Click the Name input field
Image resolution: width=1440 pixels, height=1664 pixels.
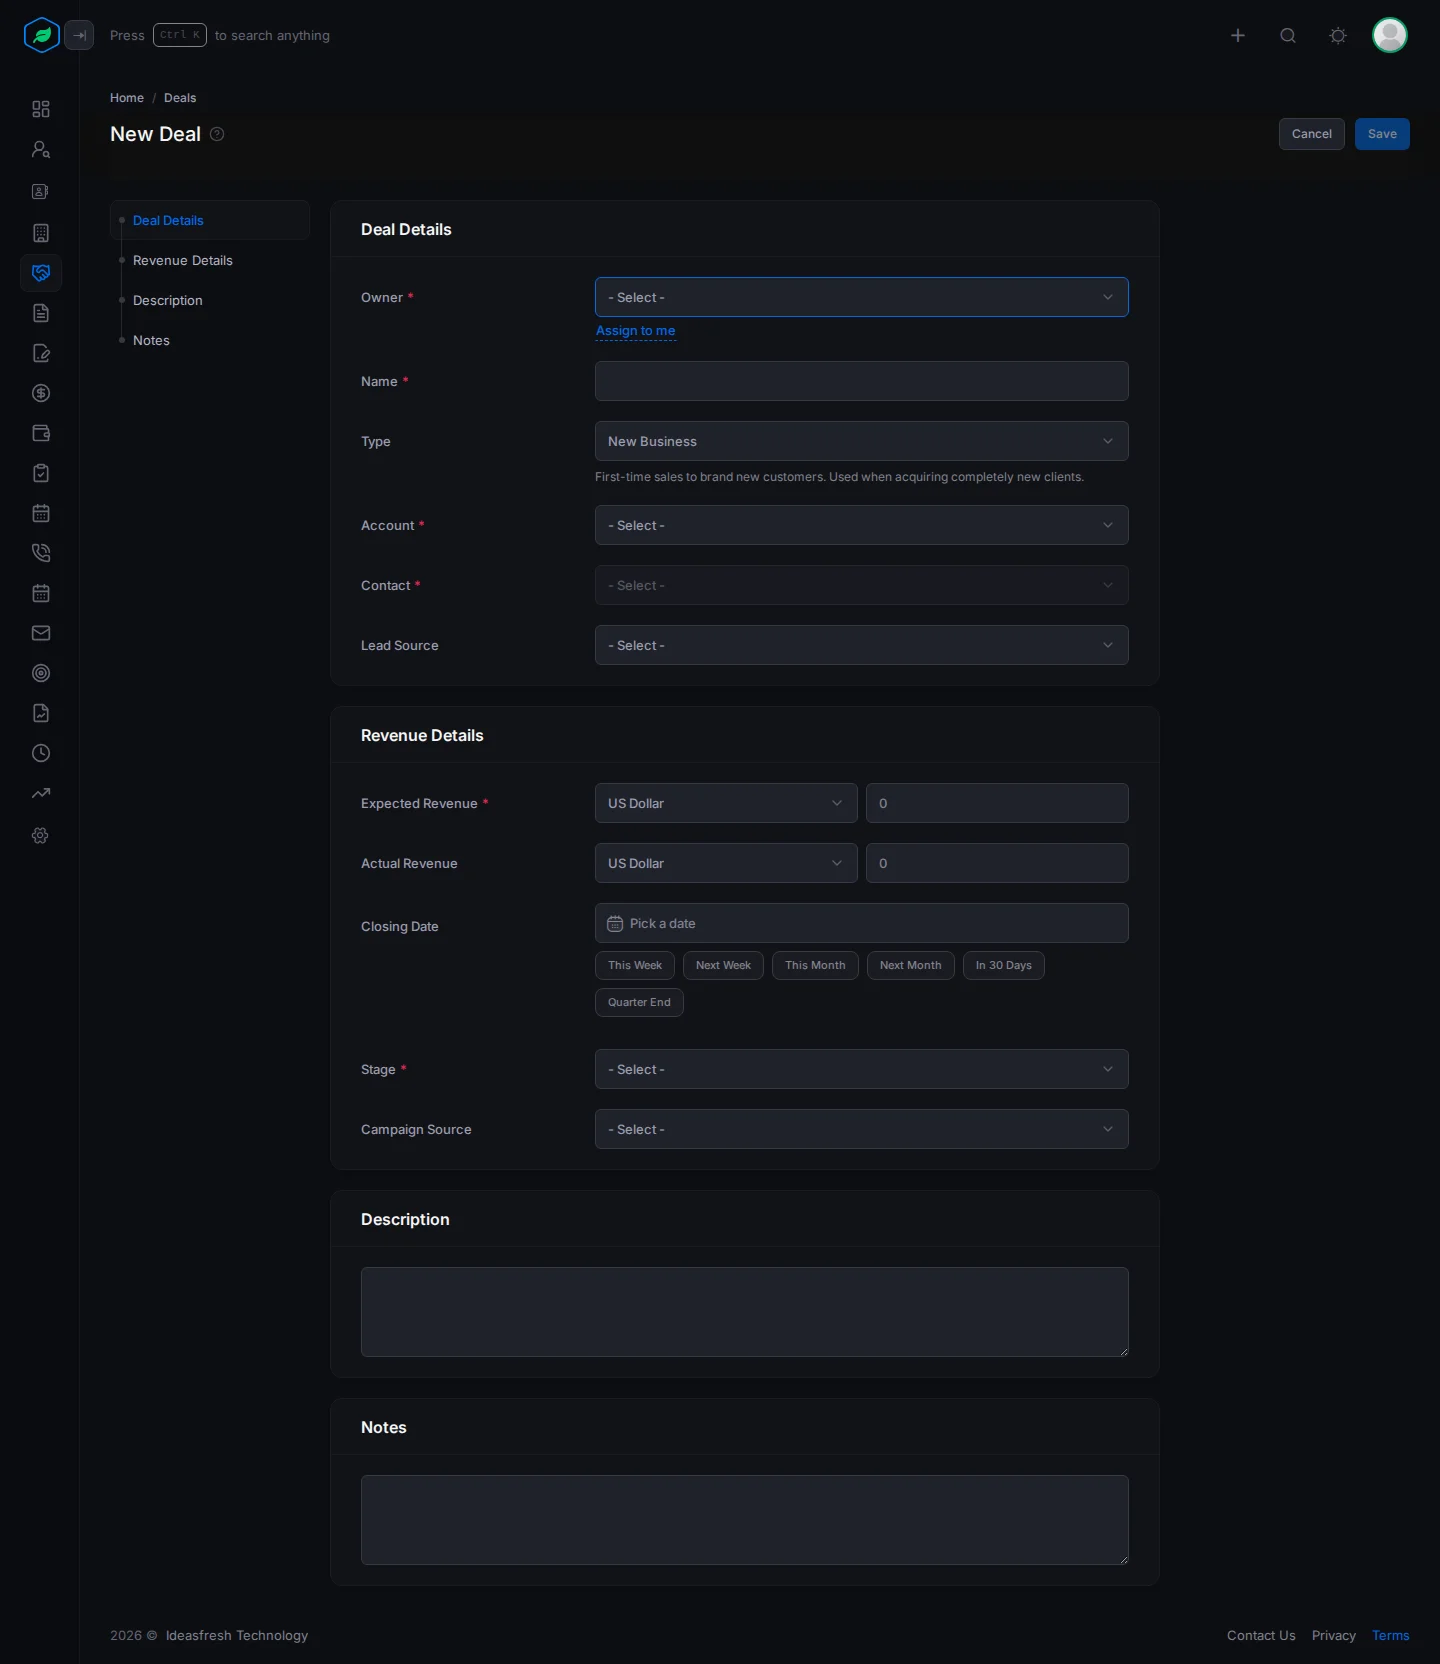tap(862, 381)
